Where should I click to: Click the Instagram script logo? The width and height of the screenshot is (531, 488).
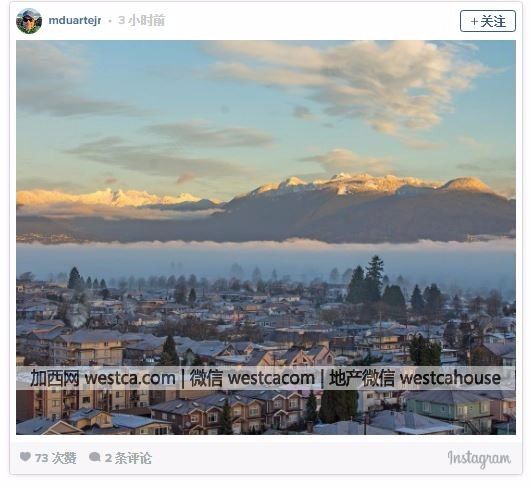click(x=479, y=459)
